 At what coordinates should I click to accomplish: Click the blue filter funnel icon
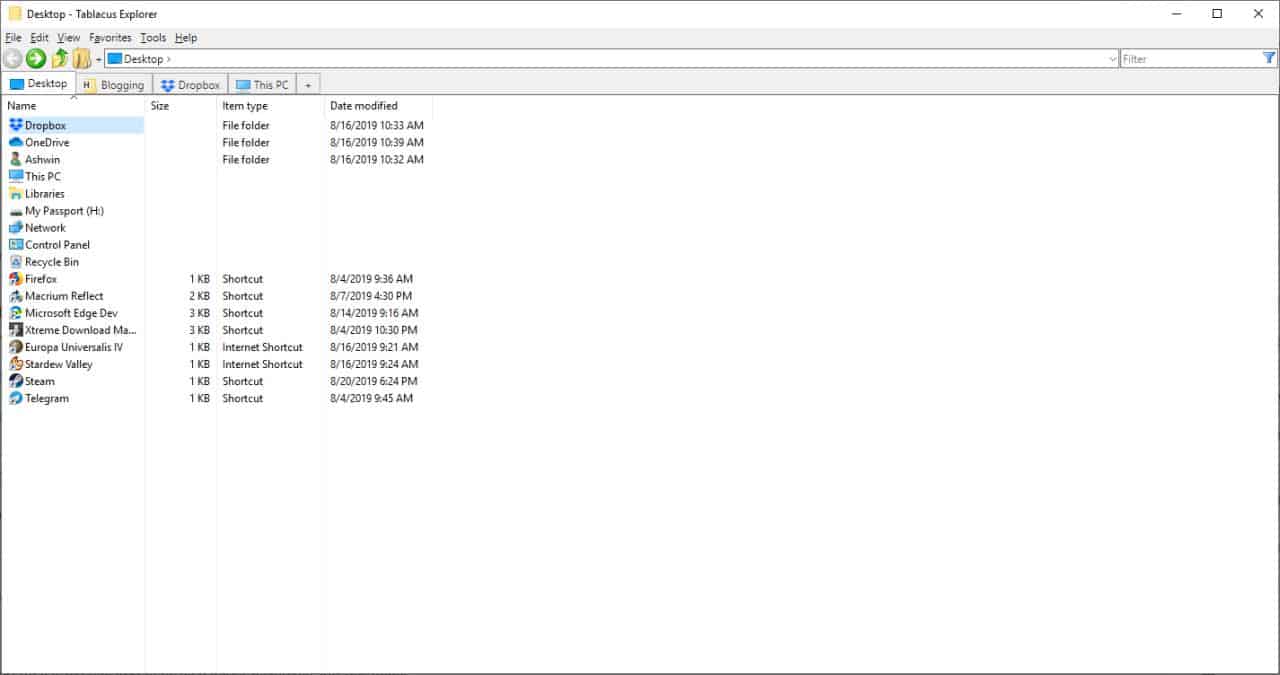click(x=1271, y=58)
